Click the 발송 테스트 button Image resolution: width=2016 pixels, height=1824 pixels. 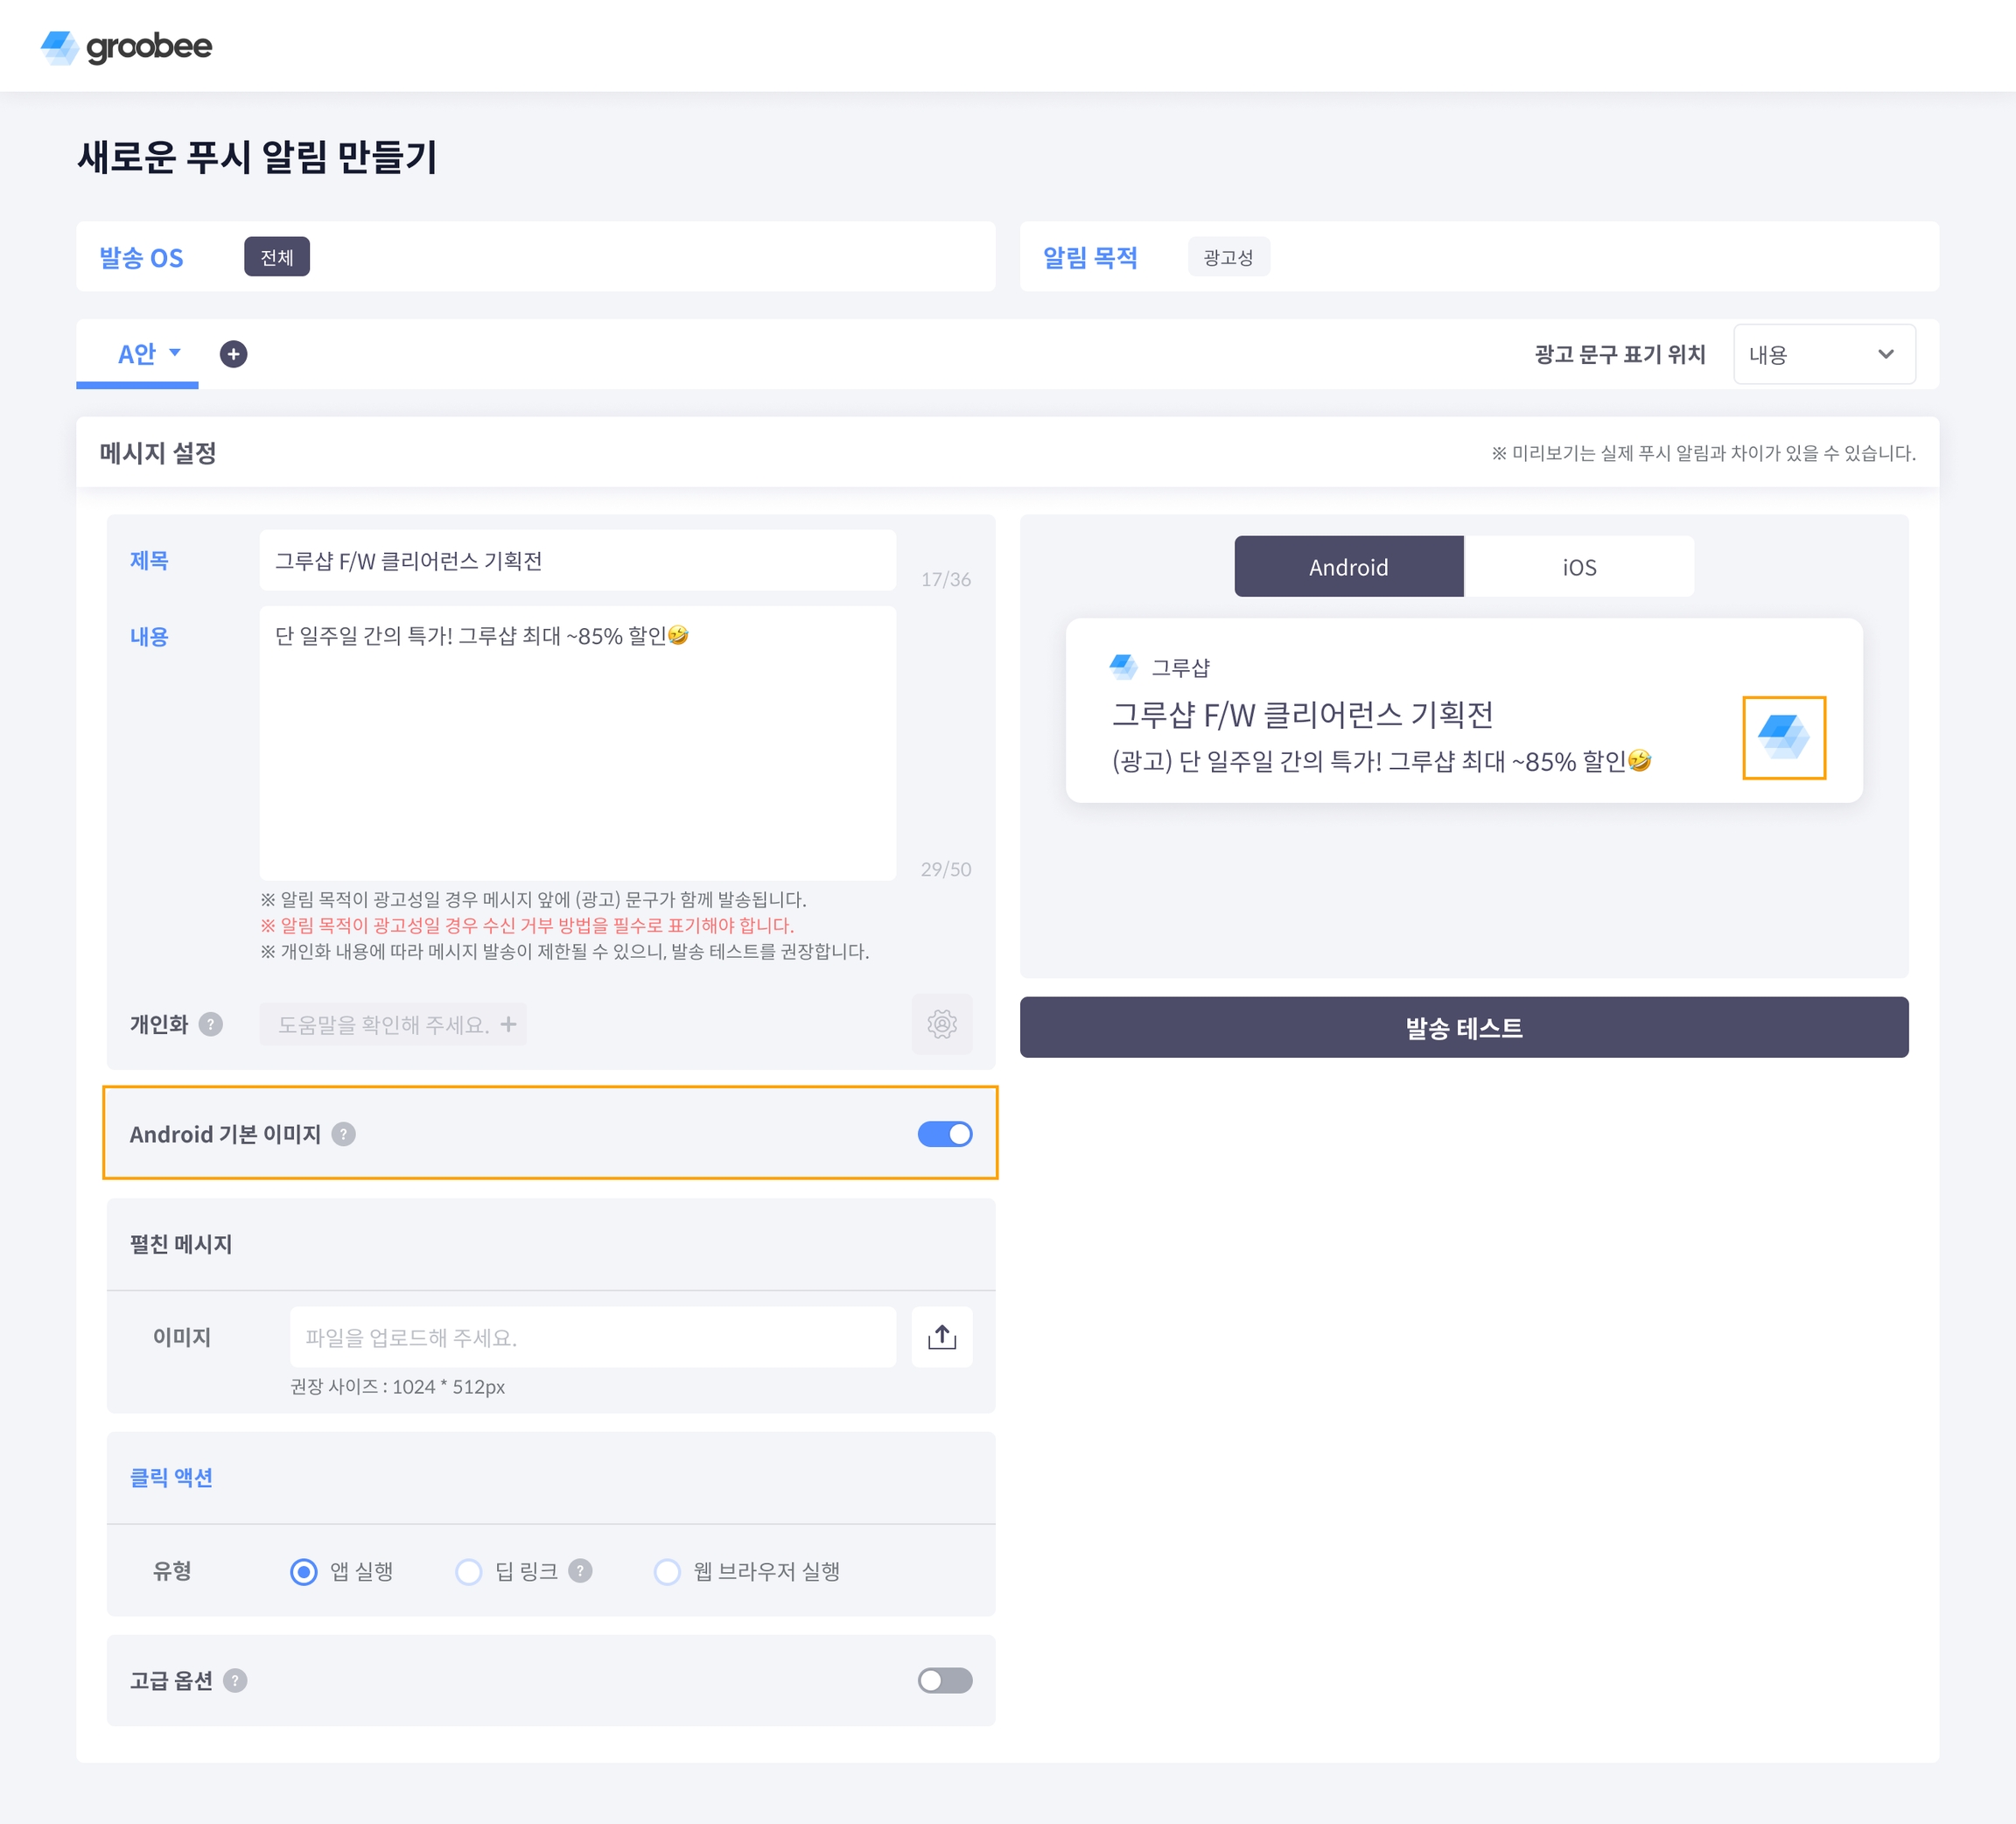[1463, 1027]
